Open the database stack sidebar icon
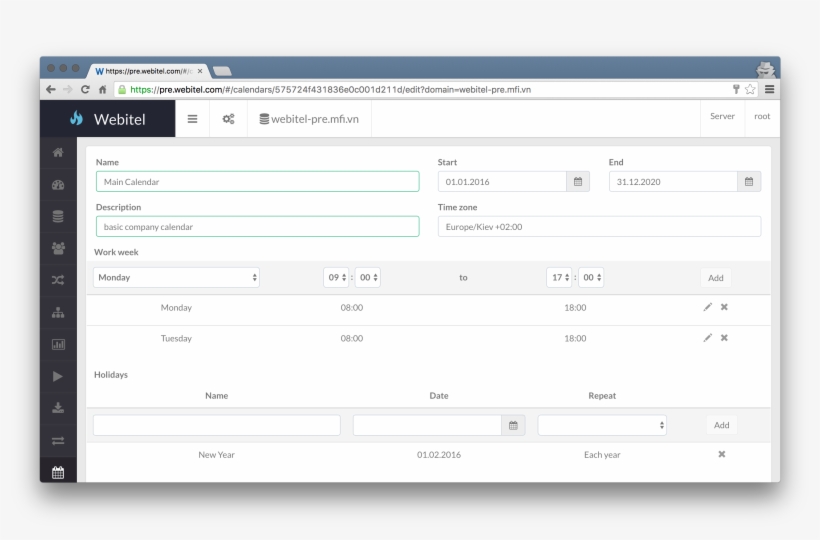Viewport: 820px width, 540px height. pyautogui.click(x=58, y=216)
